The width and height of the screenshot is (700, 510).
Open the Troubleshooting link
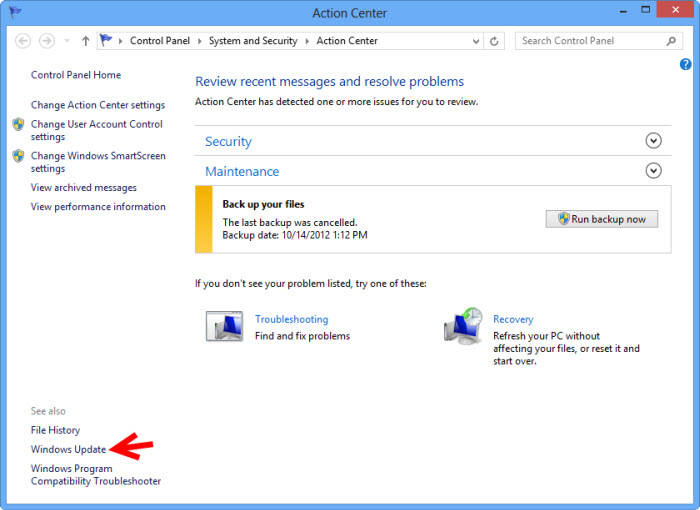(292, 319)
